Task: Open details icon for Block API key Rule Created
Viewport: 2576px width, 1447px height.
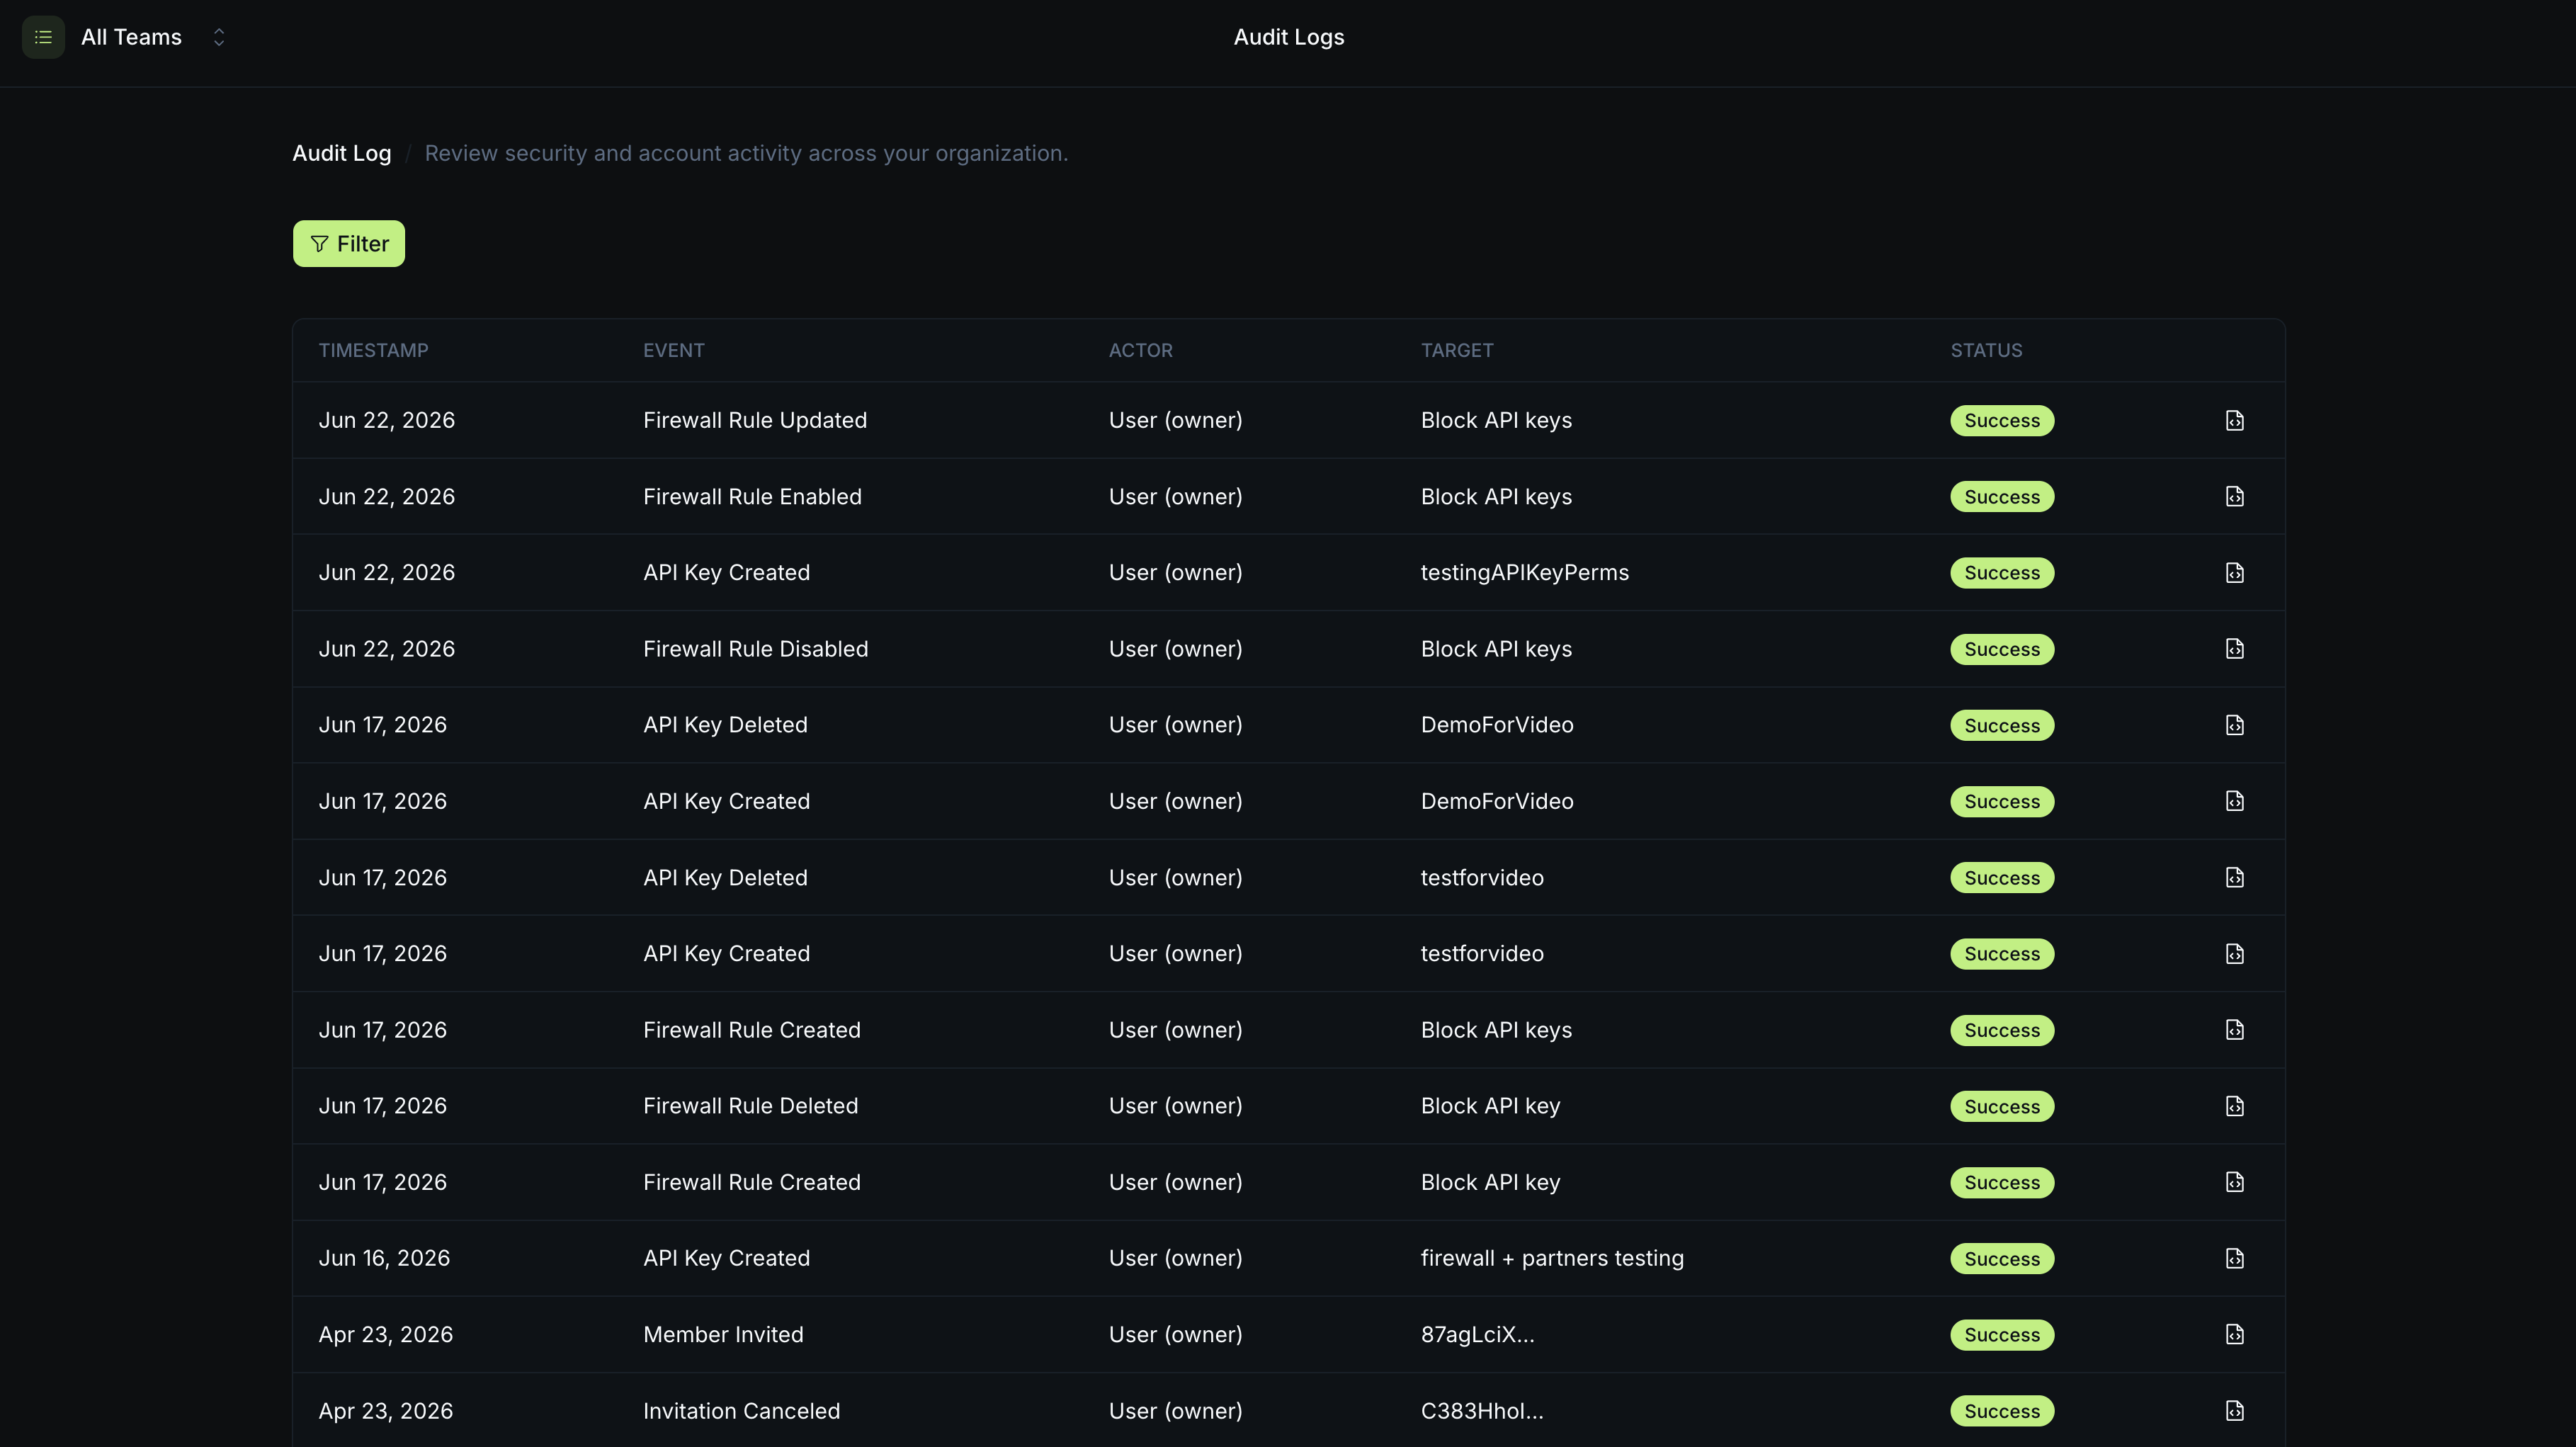Action: 2235,1182
